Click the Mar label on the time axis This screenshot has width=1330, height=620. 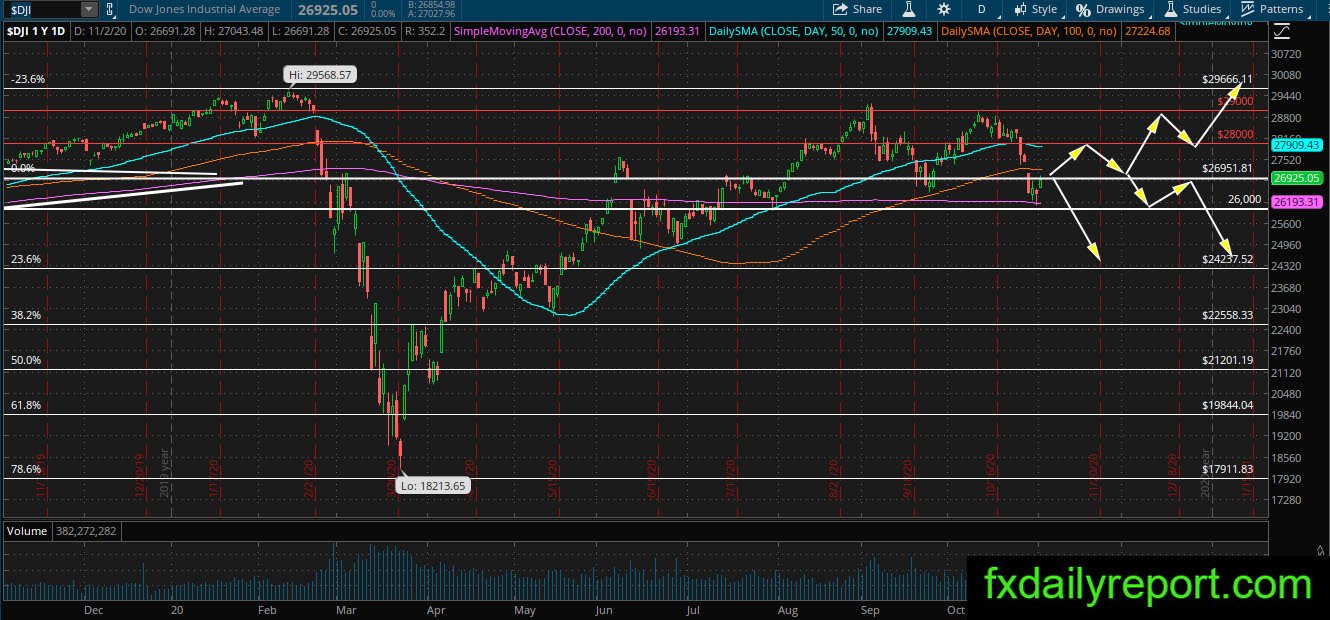pyautogui.click(x=347, y=608)
